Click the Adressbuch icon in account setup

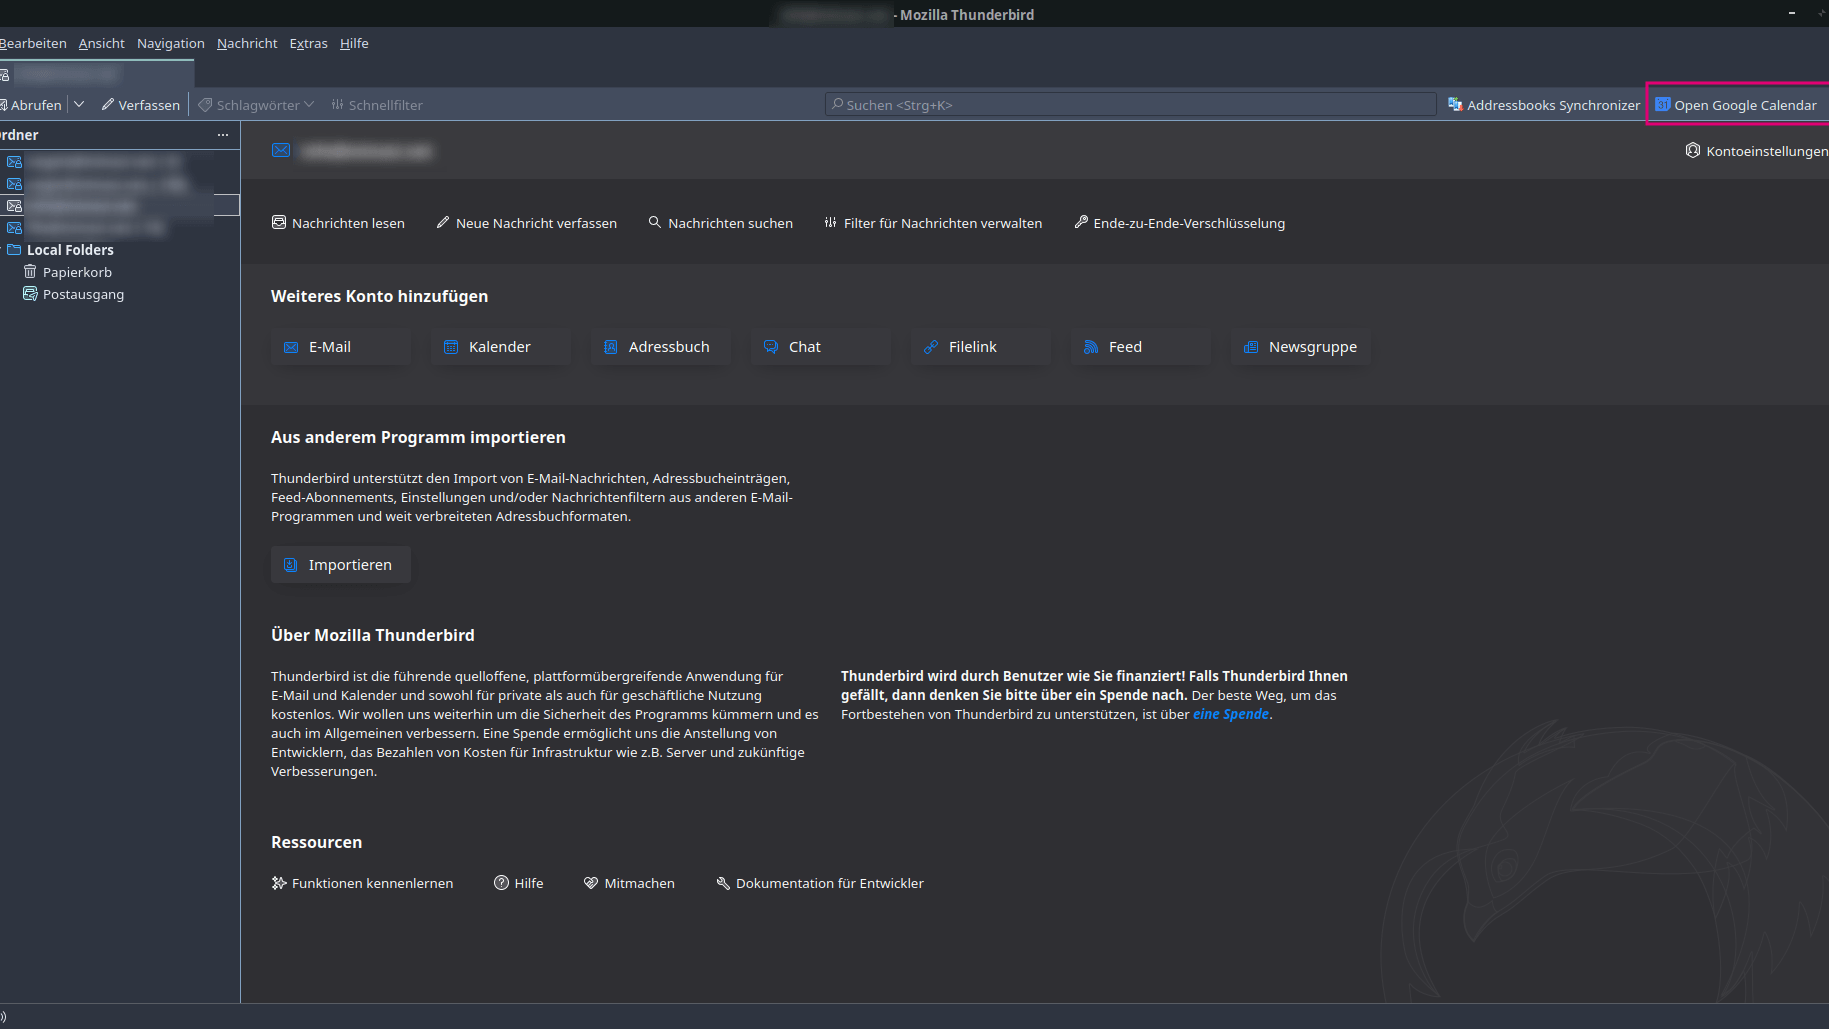(611, 347)
